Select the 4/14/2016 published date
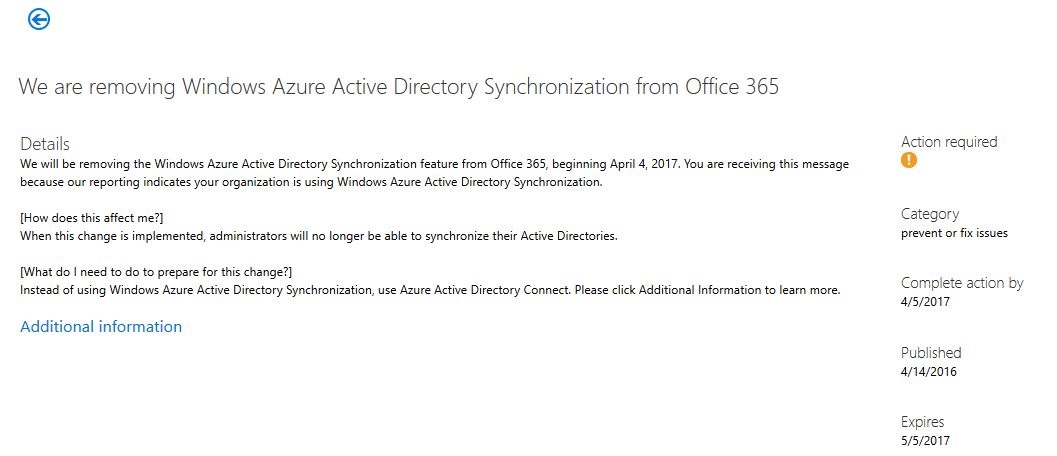The height and width of the screenshot is (456, 1057). 929,372
